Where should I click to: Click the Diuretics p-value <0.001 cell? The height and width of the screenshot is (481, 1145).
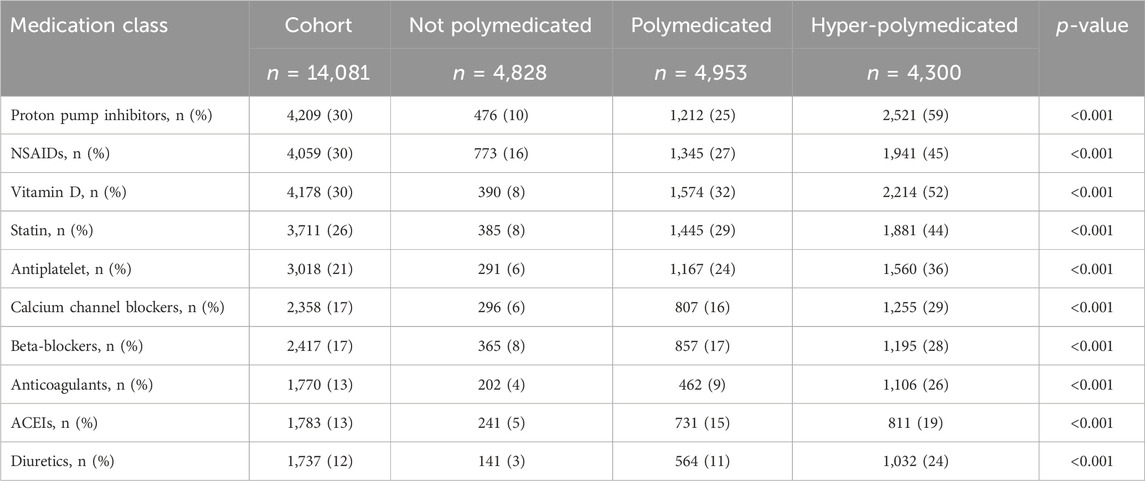tap(1091, 462)
